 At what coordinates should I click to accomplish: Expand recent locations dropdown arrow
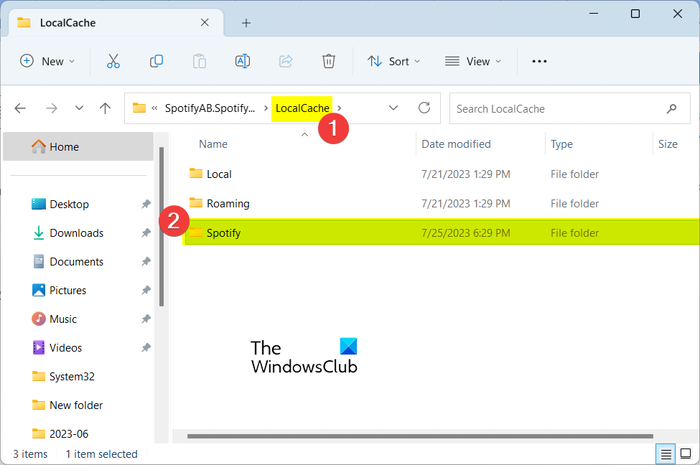(x=79, y=108)
